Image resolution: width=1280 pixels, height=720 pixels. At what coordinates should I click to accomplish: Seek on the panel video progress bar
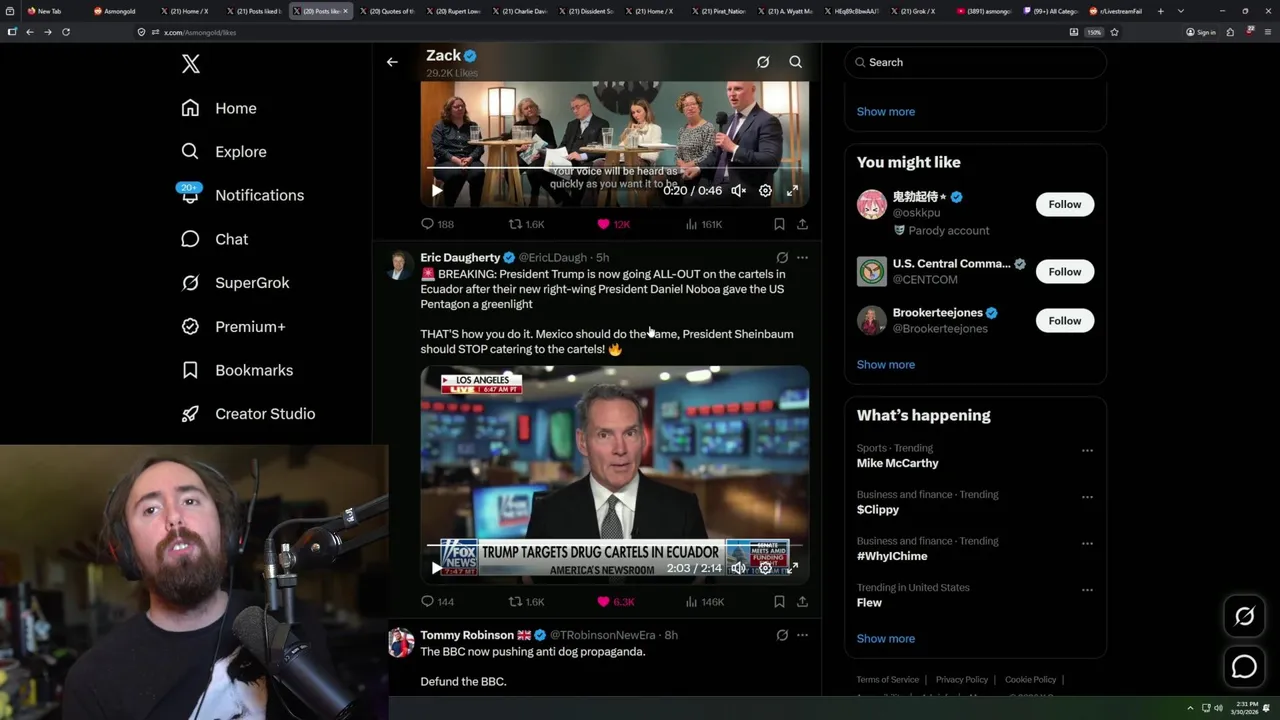[x=615, y=168]
